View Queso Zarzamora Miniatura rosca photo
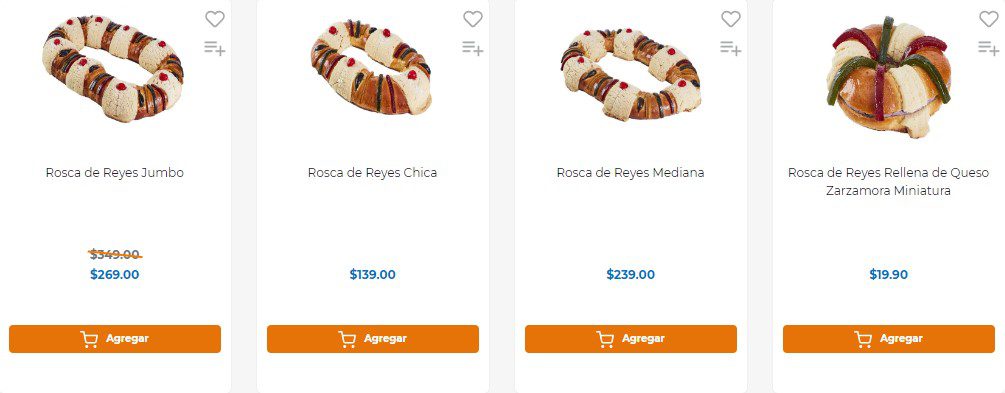 (x=888, y=77)
